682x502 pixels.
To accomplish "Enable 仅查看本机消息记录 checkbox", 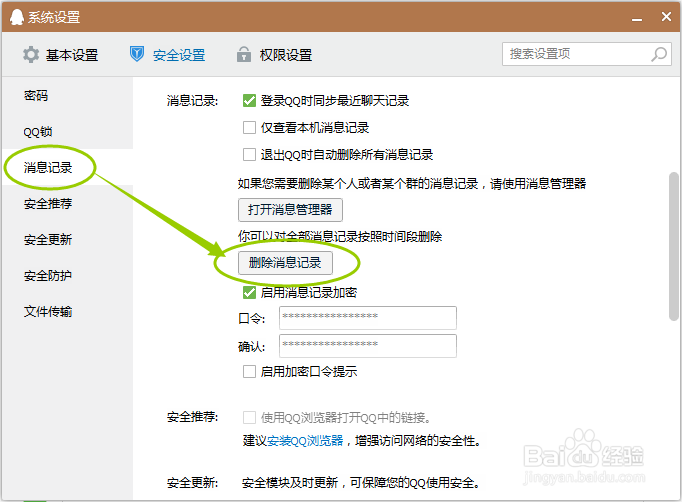I will click(x=249, y=128).
